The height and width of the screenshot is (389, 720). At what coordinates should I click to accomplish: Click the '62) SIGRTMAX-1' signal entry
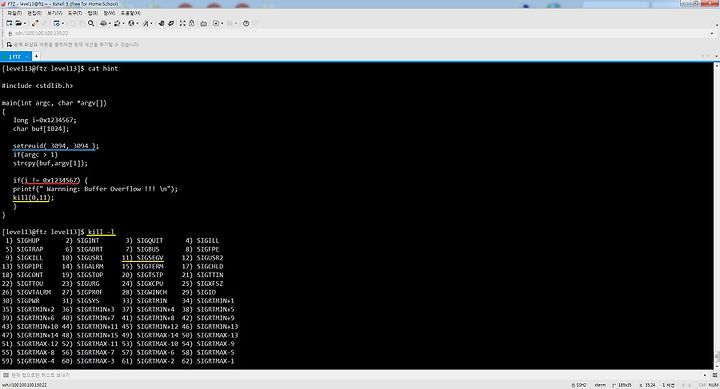coord(208,361)
